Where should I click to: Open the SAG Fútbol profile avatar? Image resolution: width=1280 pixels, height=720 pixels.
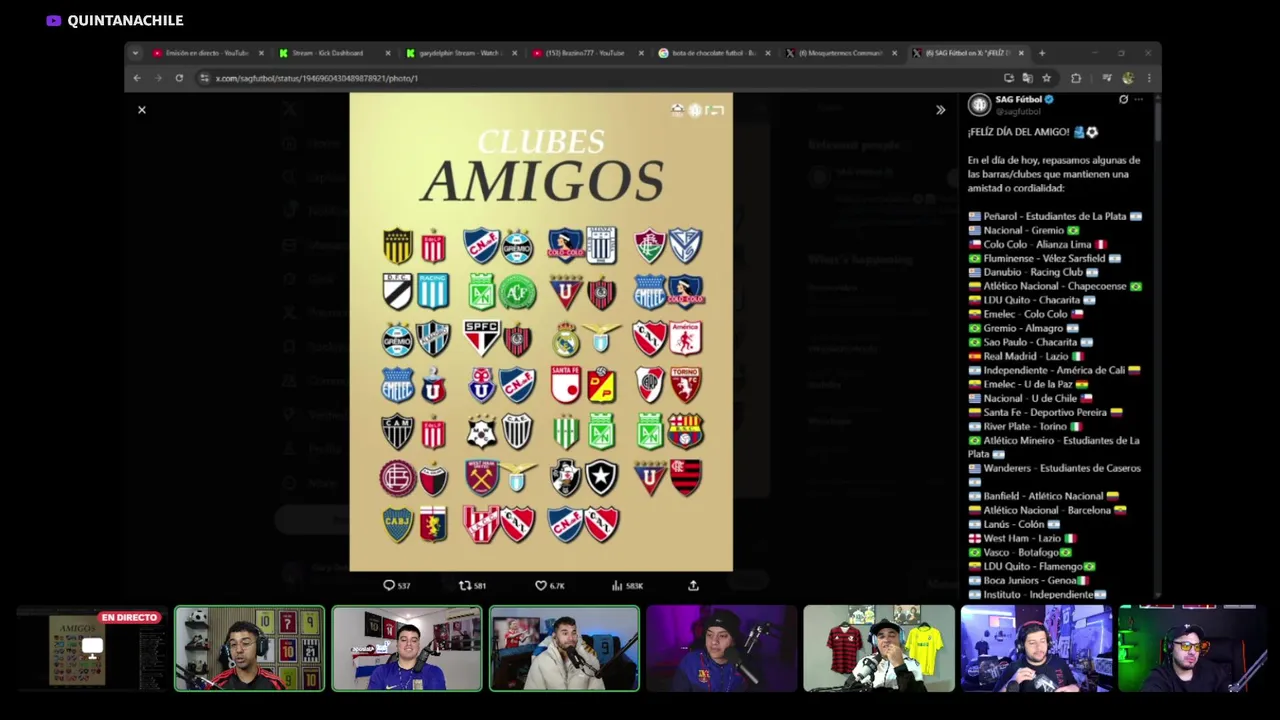pyautogui.click(x=979, y=104)
